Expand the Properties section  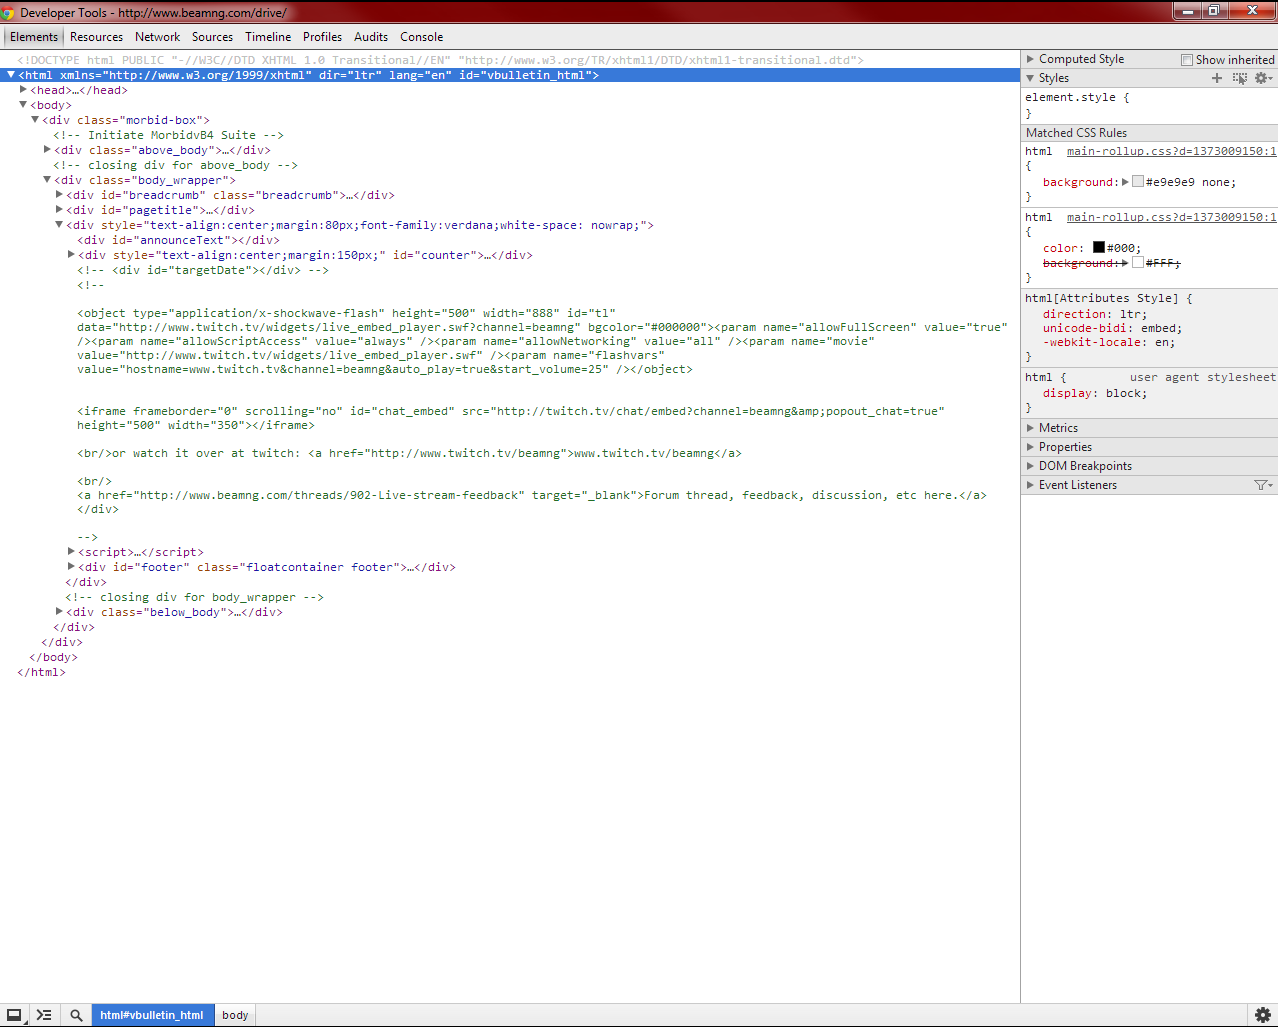click(1031, 447)
